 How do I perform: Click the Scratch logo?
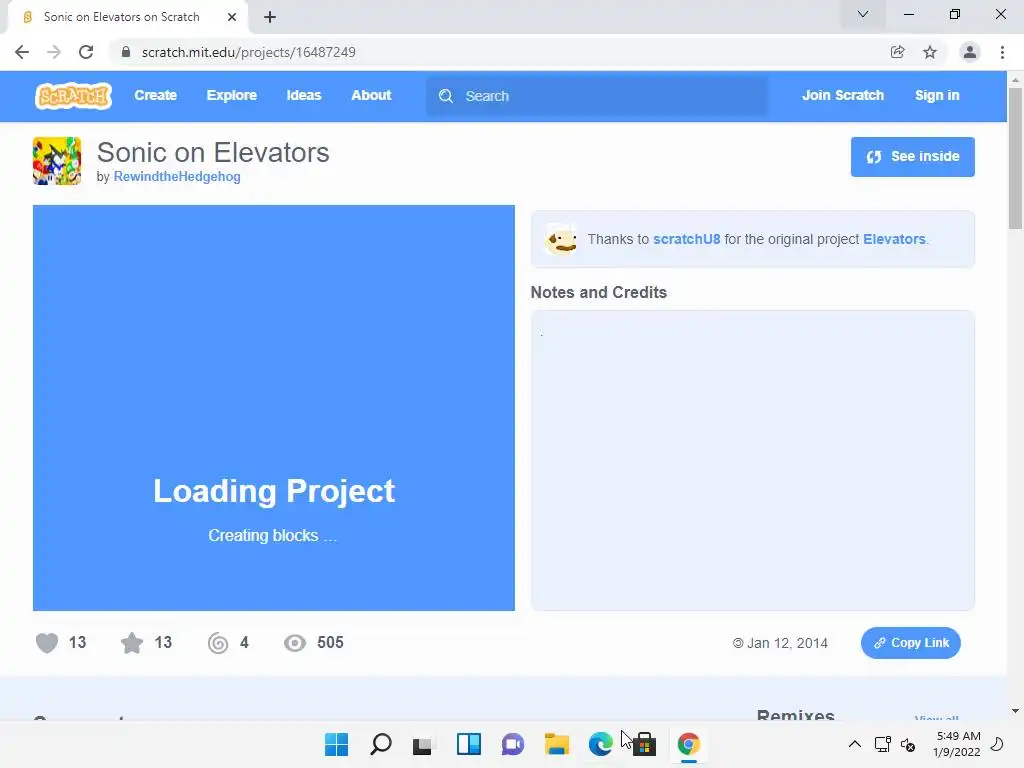[x=73, y=96]
